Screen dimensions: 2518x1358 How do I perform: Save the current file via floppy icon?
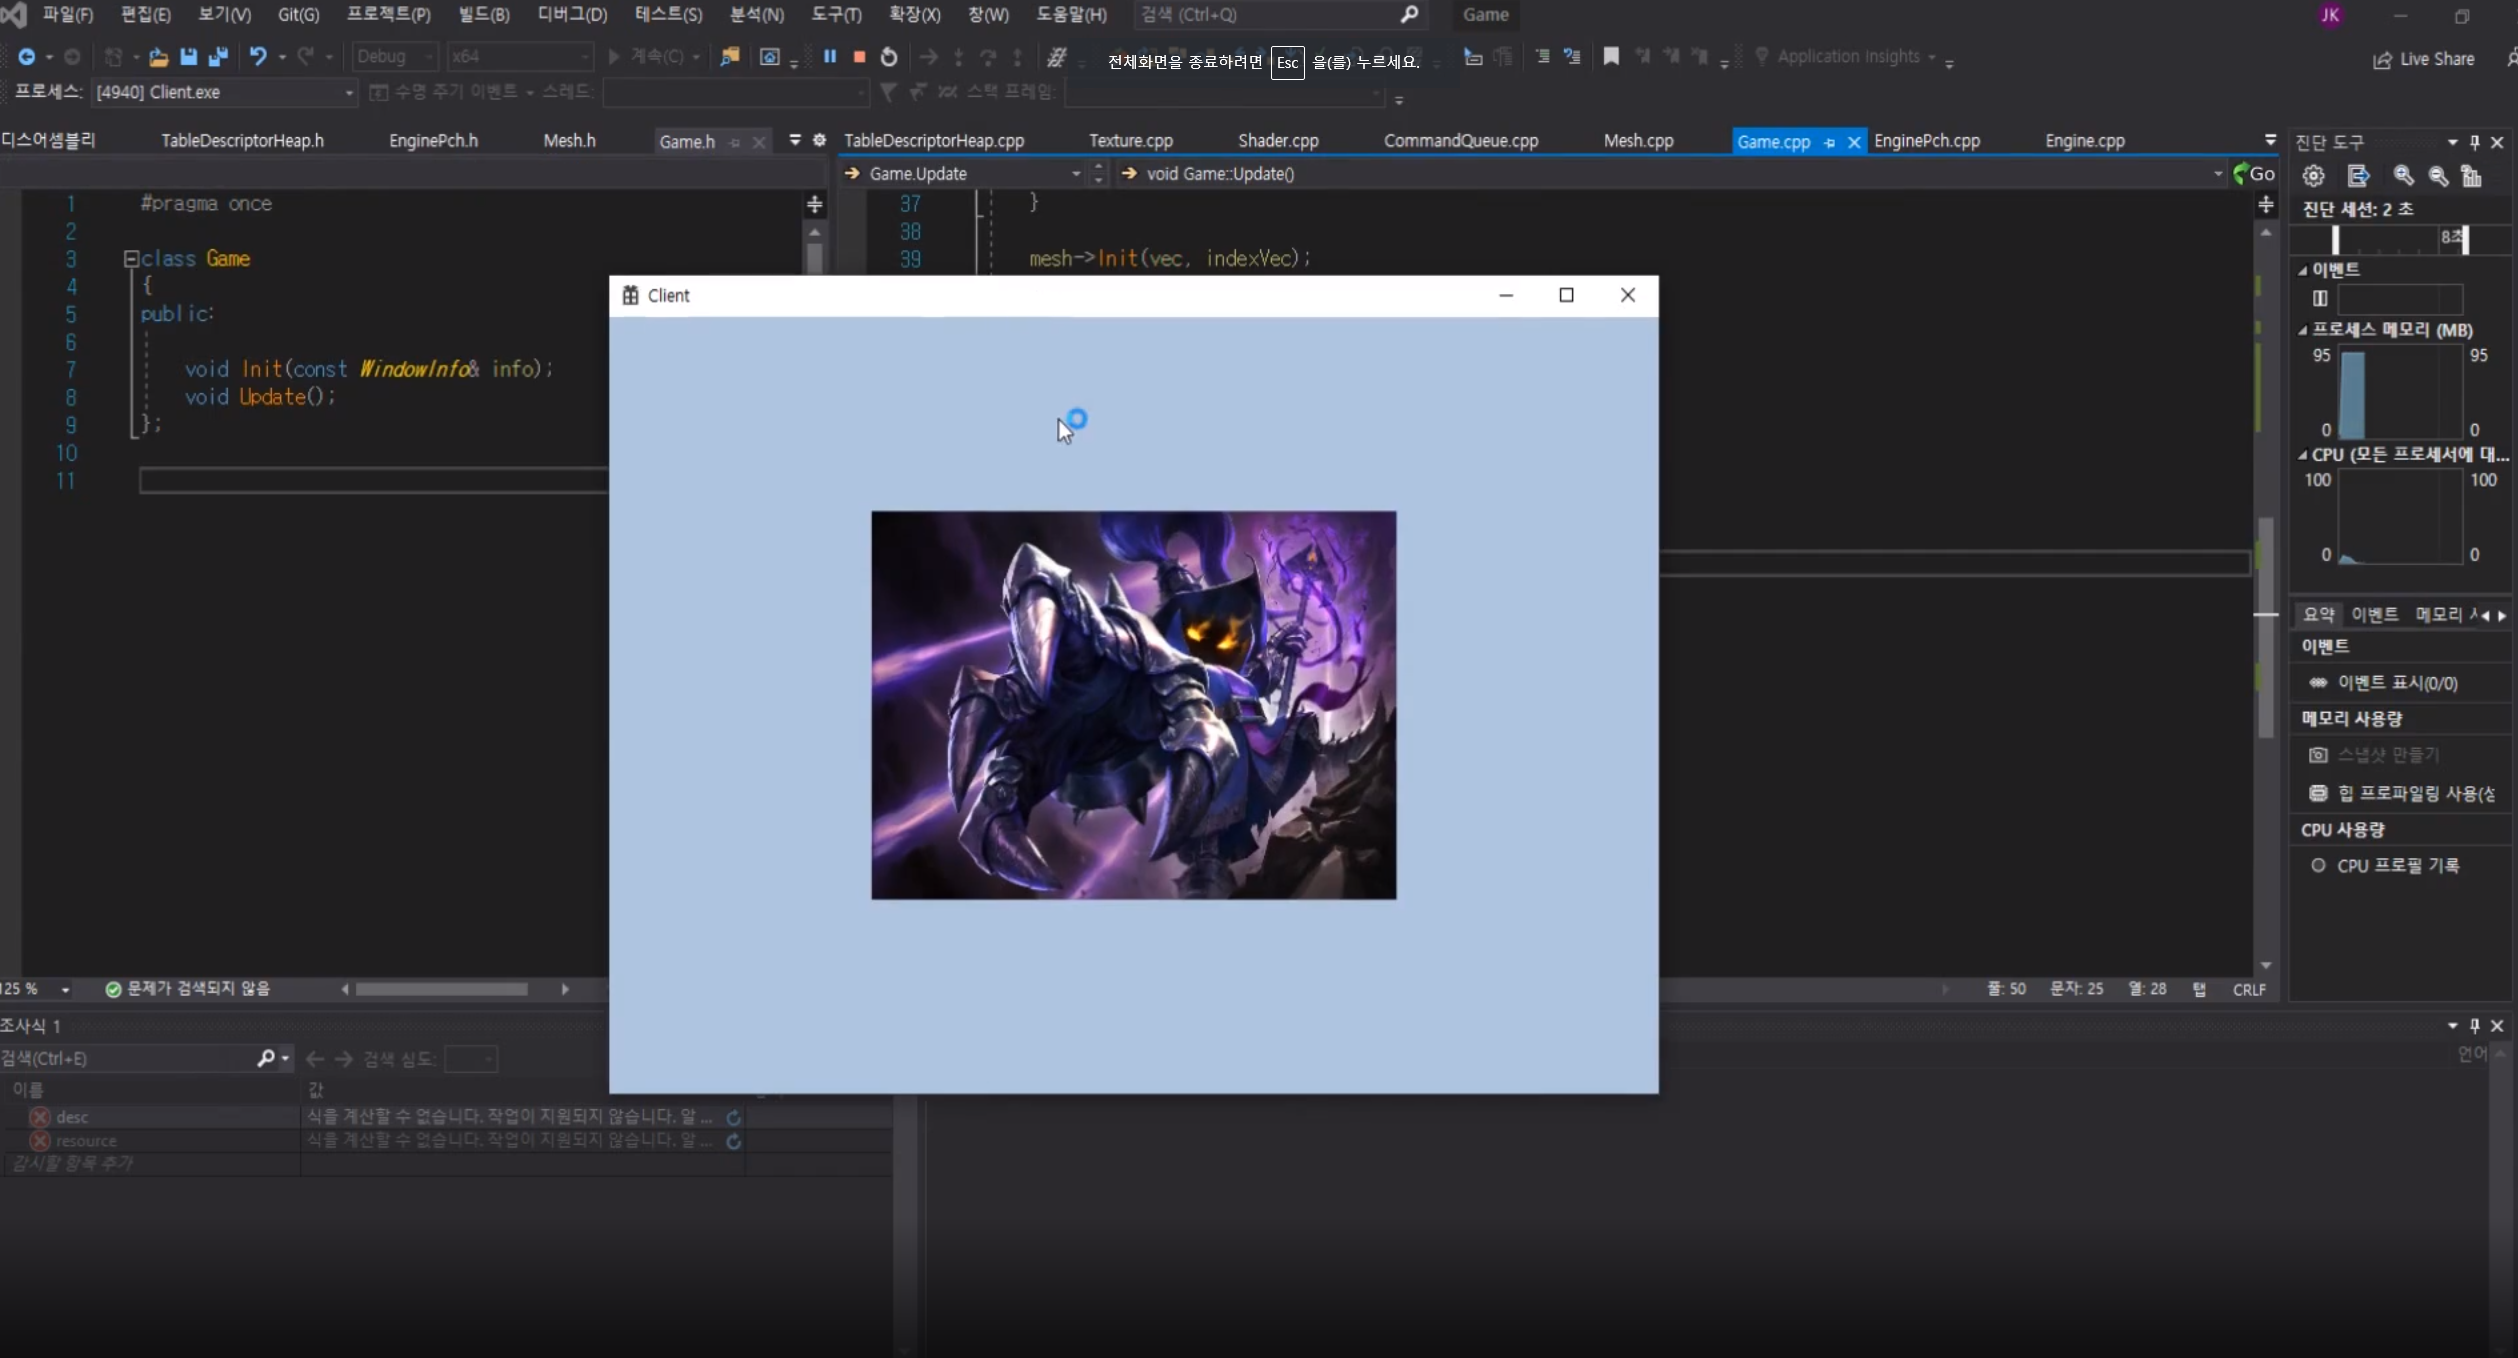click(x=188, y=57)
